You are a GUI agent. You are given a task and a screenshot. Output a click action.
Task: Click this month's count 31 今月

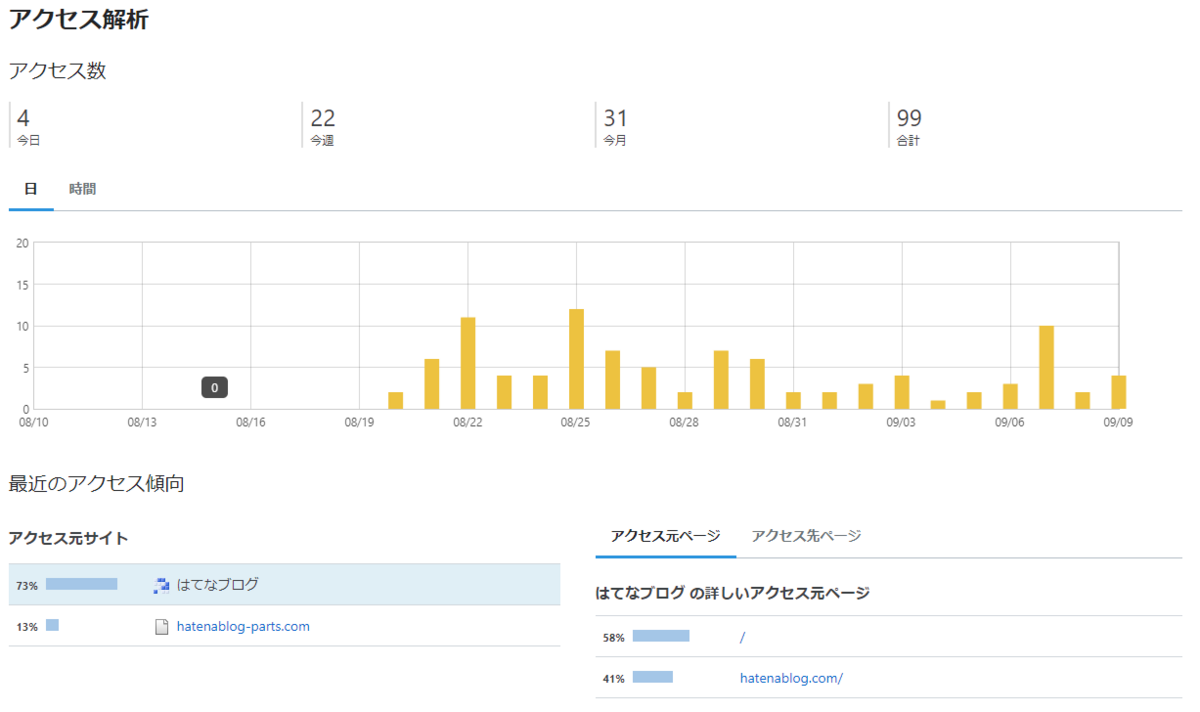point(615,127)
